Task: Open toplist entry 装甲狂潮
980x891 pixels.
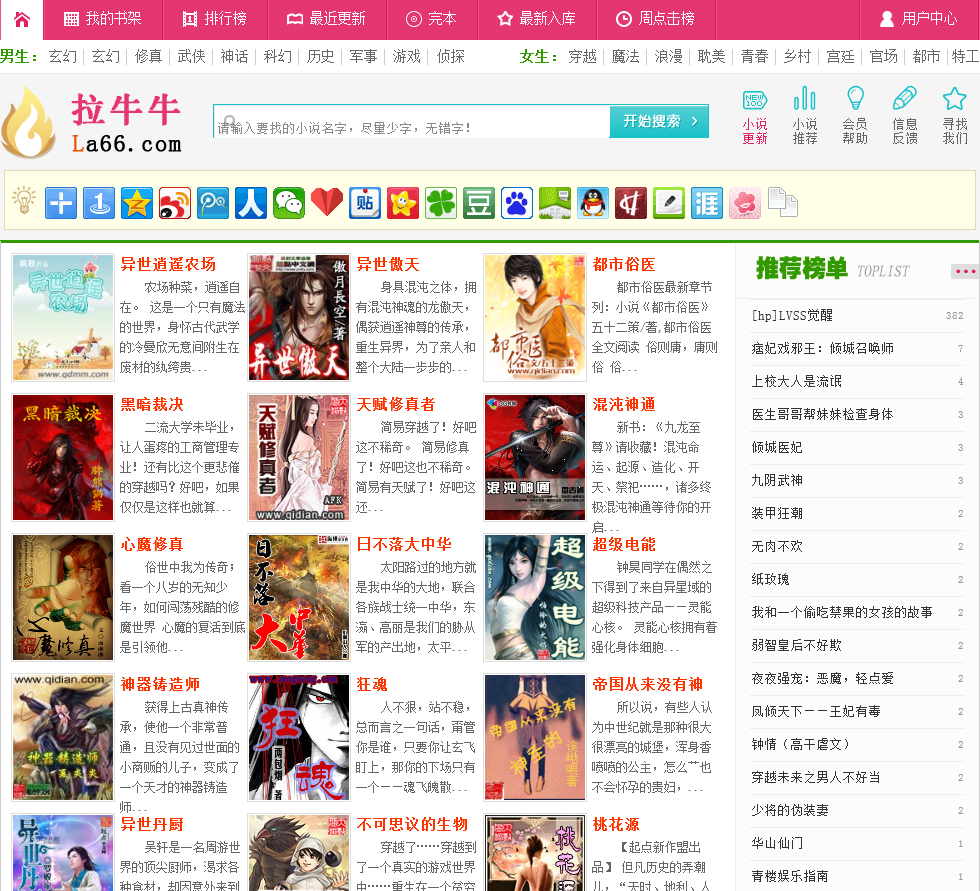Action: pyautogui.click(x=777, y=513)
